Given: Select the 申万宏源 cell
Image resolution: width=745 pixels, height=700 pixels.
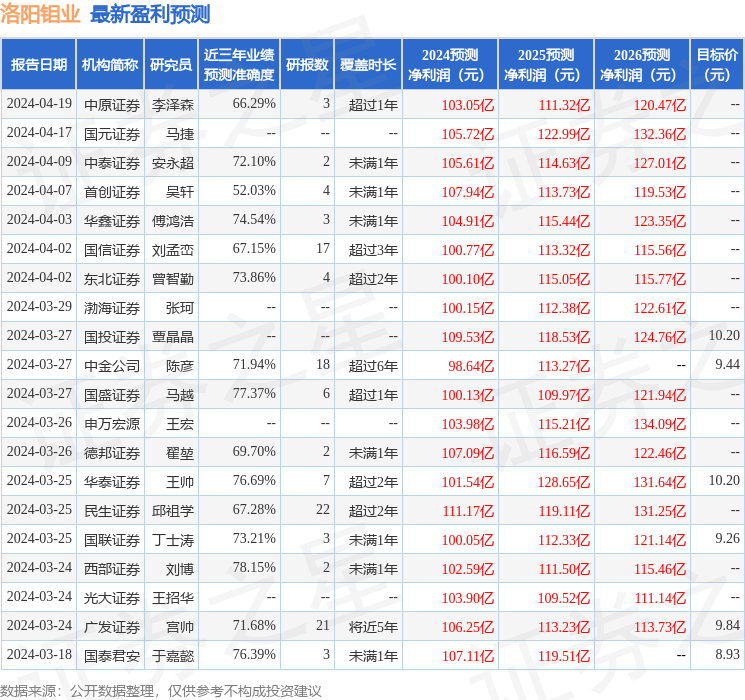Looking at the screenshot, I should click(112, 424).
